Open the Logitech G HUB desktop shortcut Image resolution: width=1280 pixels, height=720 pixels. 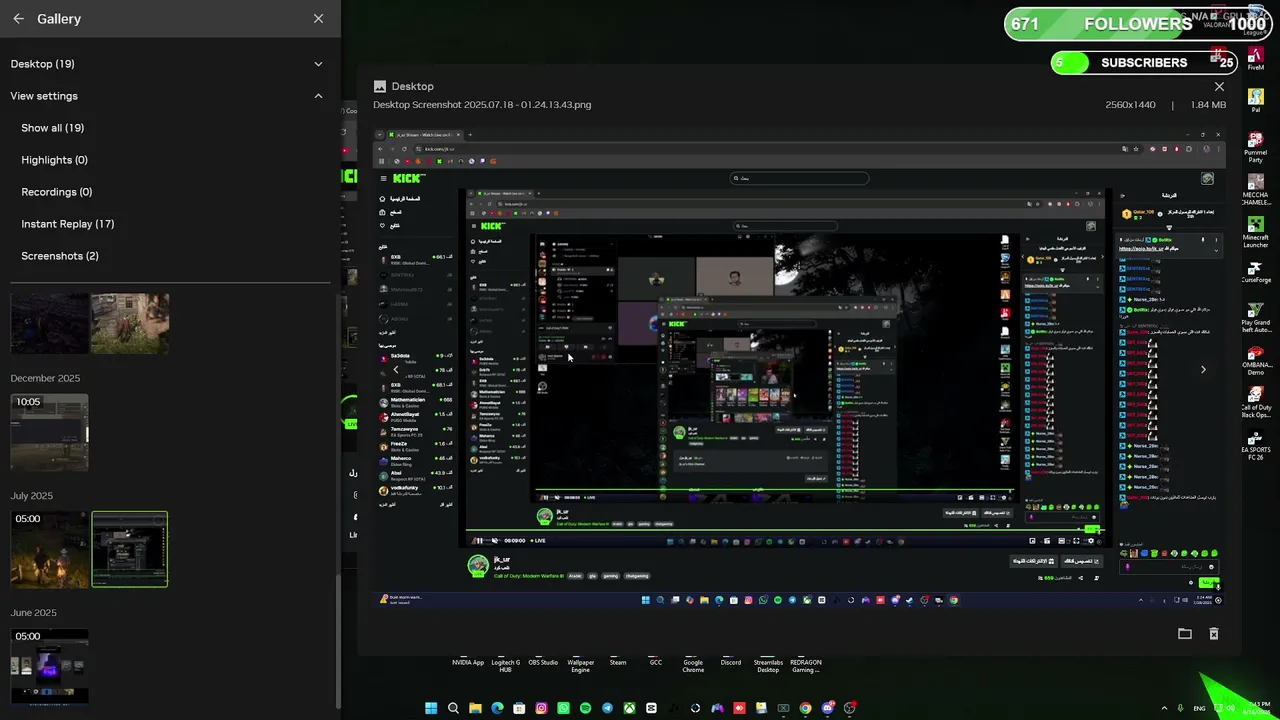point(505,666)
